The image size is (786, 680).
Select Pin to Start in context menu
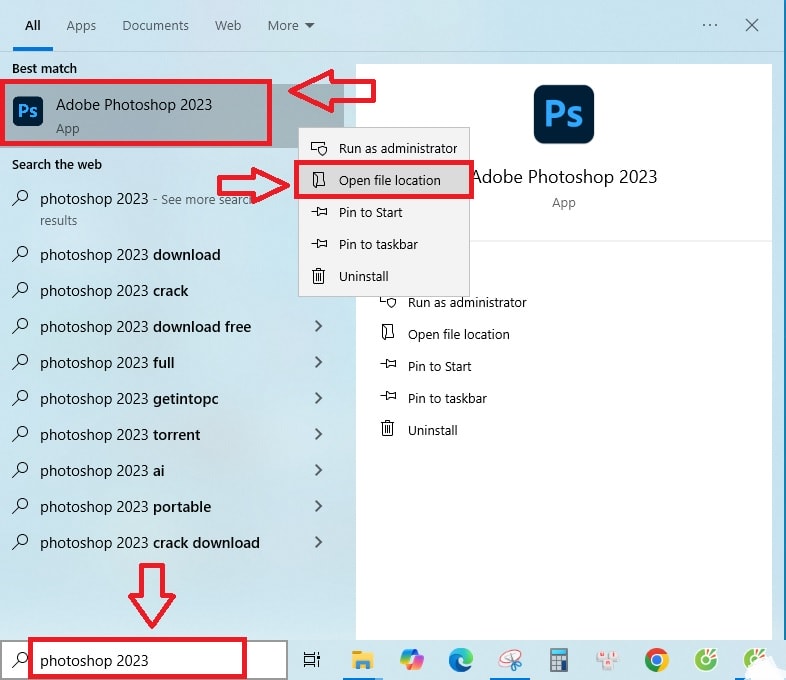coord(384,212)
